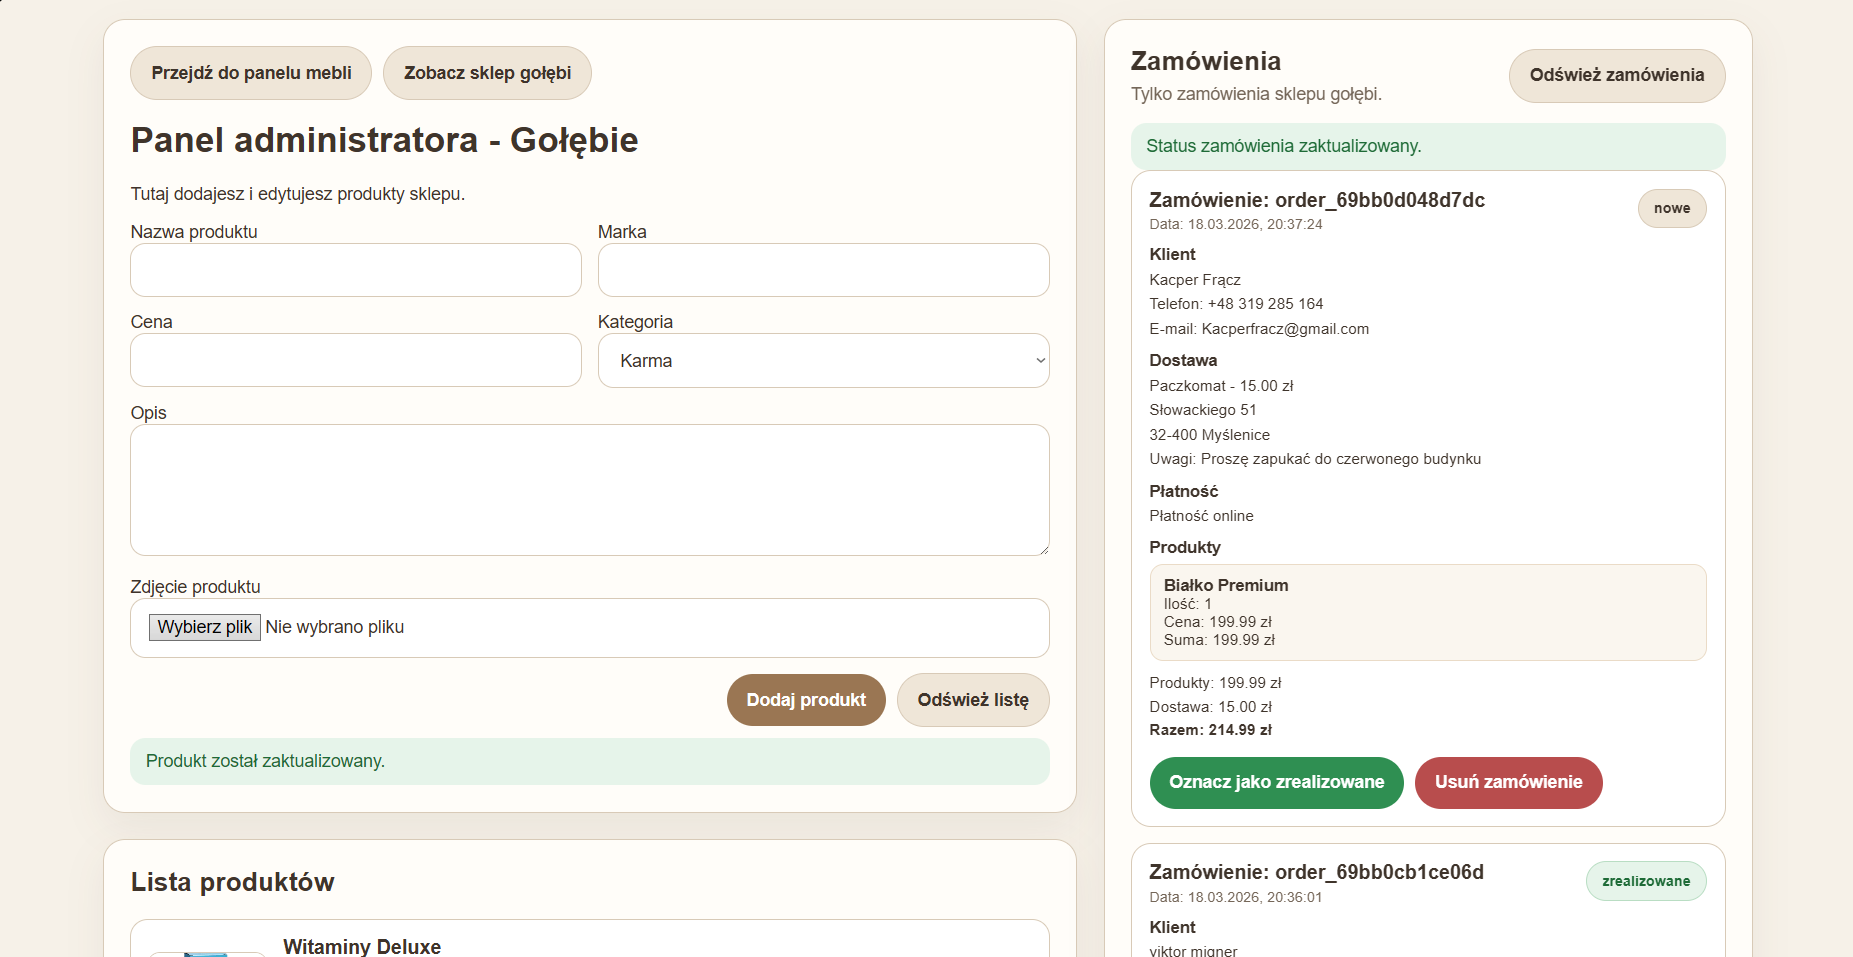Click the Nazwa produktu input field

tap(355, 270)
